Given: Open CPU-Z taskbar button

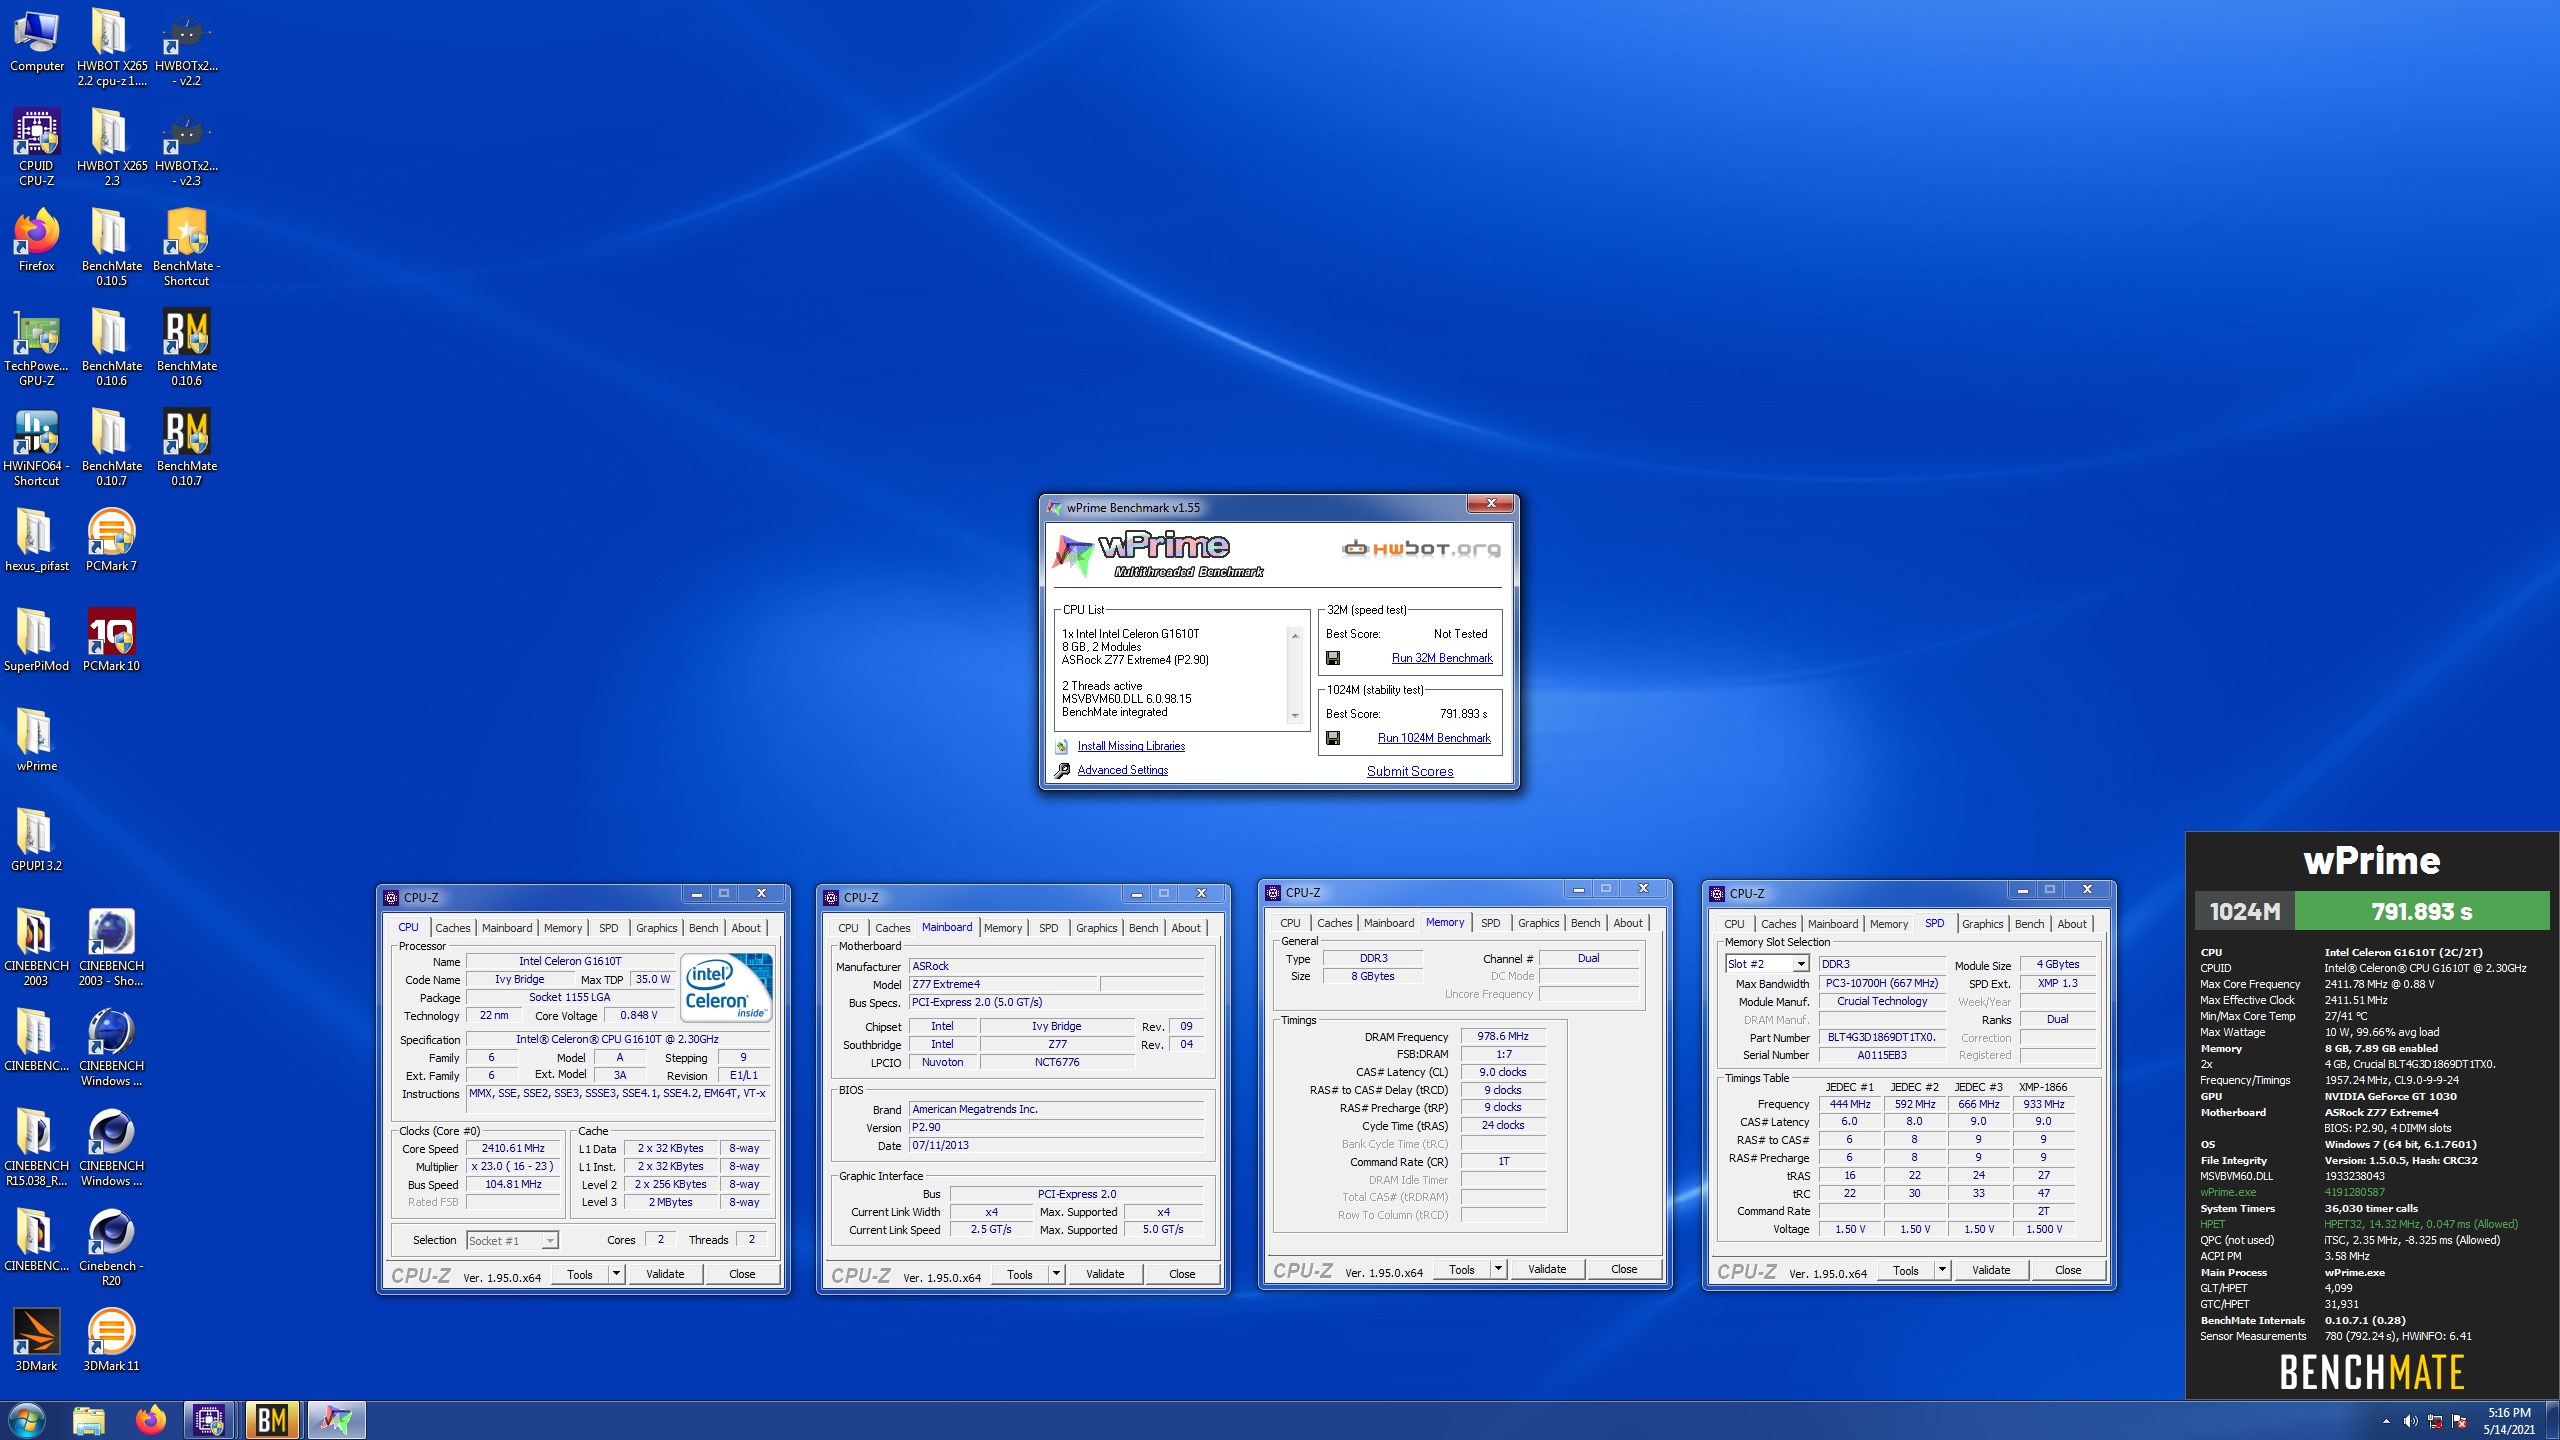Looking at the screenshot, I should pos(209,1420).
